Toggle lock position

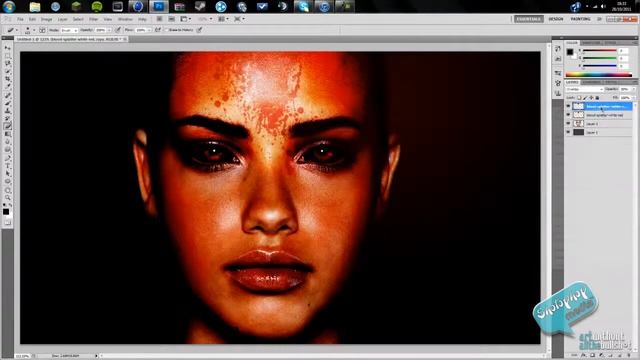click(591, 98)
